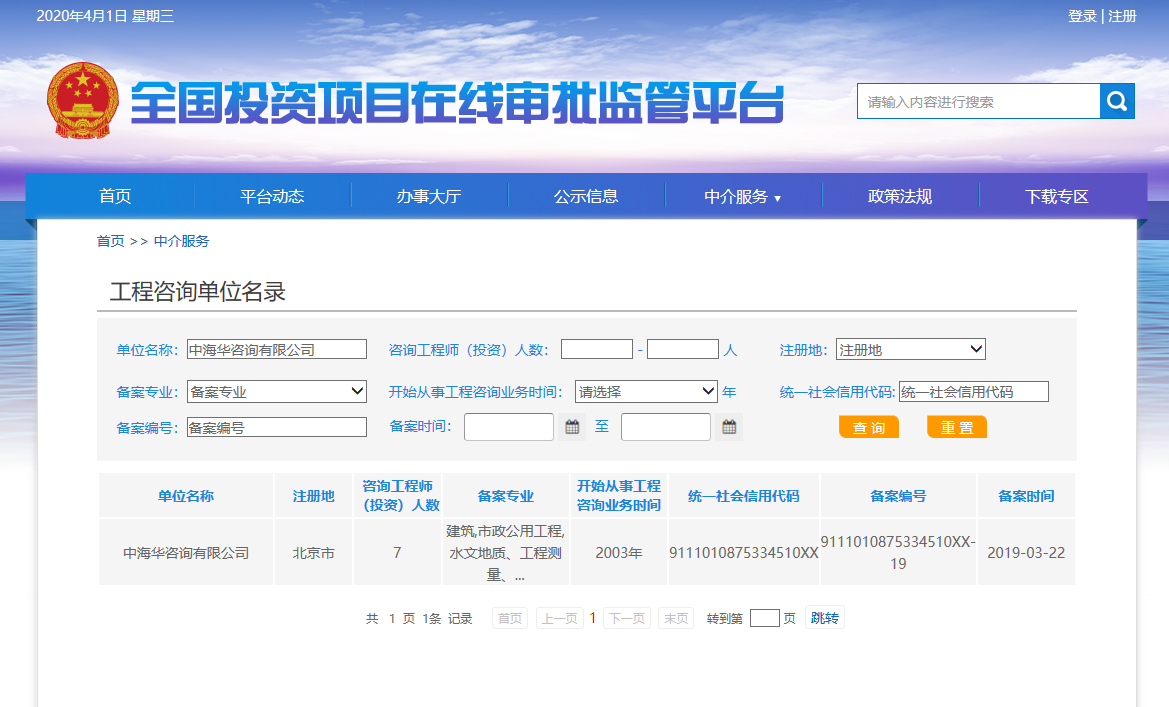The height and width of the screenshot is (707, 1169).
Task: Go to the 办事大厅 navigation tab
Action: point(428,197)
